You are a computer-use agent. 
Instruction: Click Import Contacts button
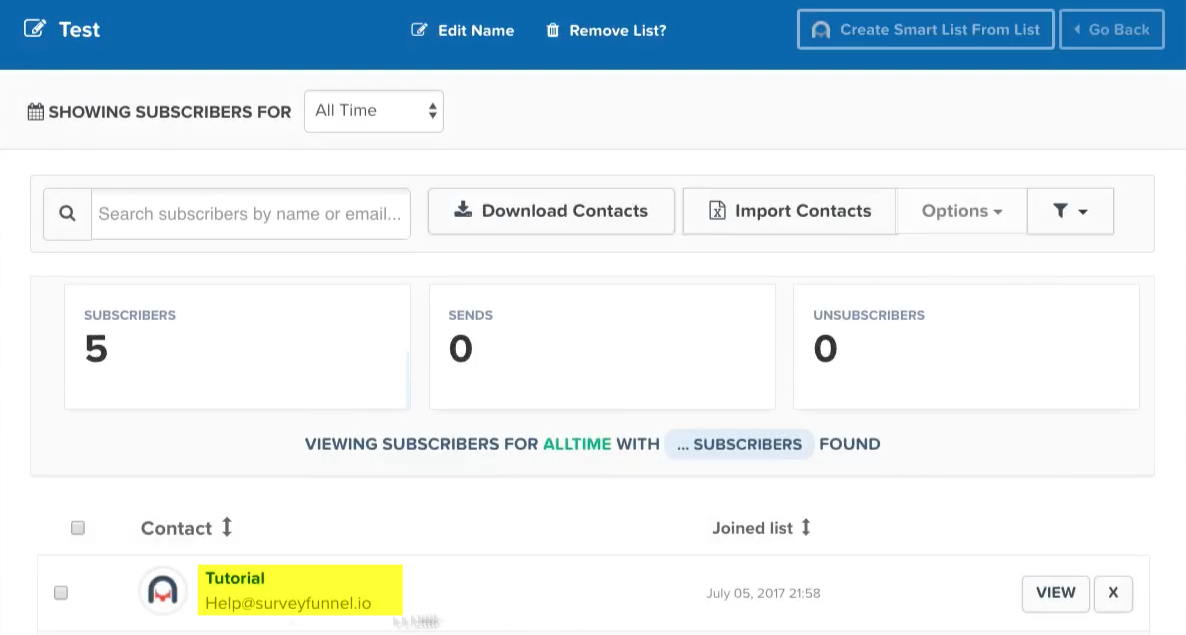click(x=789, y=211)
